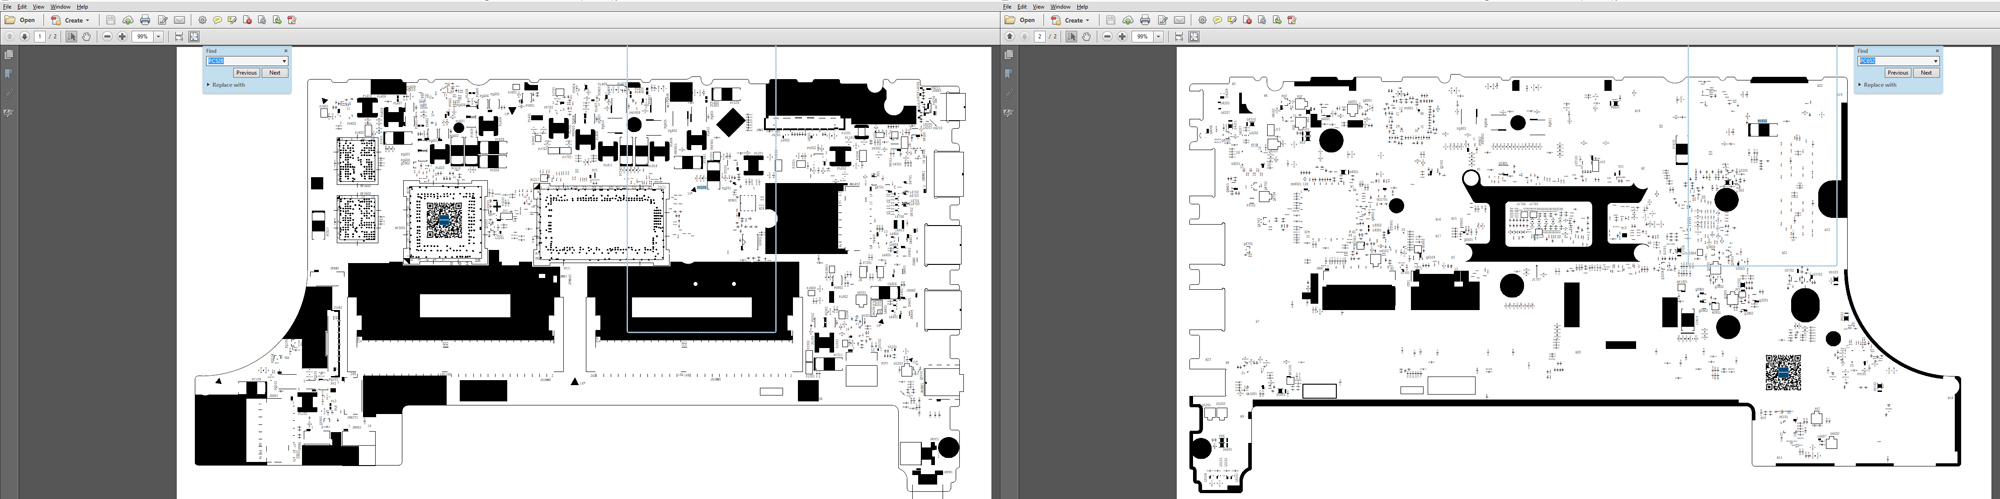Click the email envelope icon in right window

(1180, 20)
